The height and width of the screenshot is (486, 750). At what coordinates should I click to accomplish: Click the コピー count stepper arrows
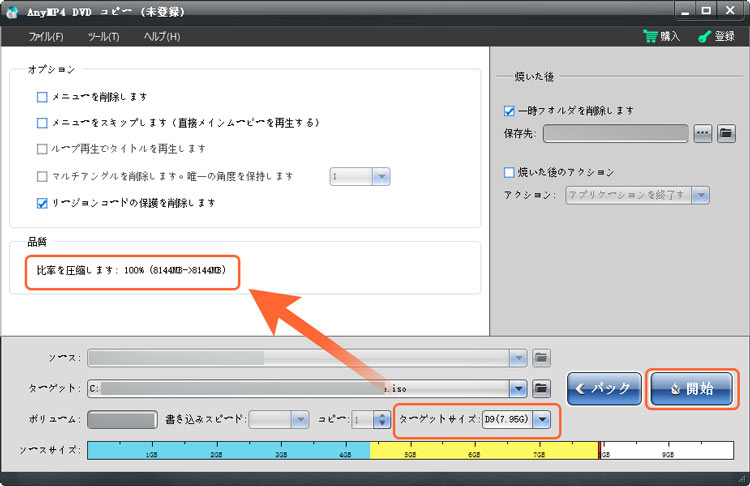[382, 420]
